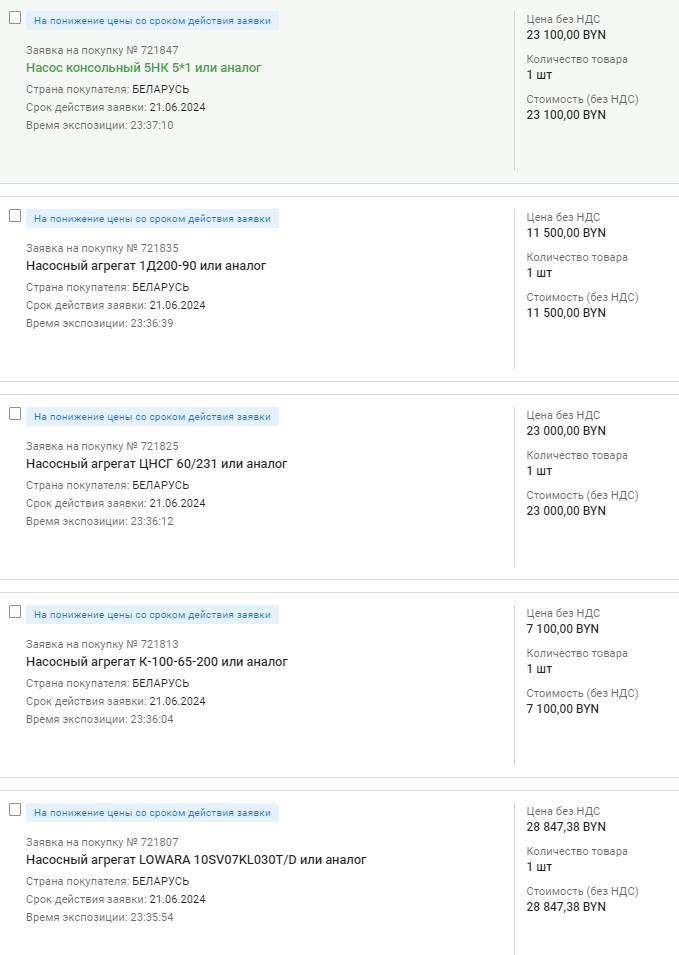The width and height of the screenshot is (679, 955).
Task: Select the 'На понижение цены' tag above request 721825
Action: click(x=152, y=416)
